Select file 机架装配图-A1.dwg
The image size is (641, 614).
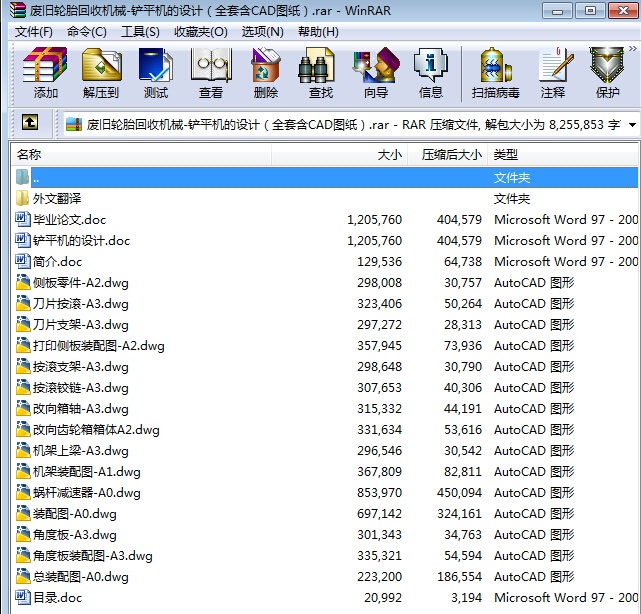pos(326,472)
